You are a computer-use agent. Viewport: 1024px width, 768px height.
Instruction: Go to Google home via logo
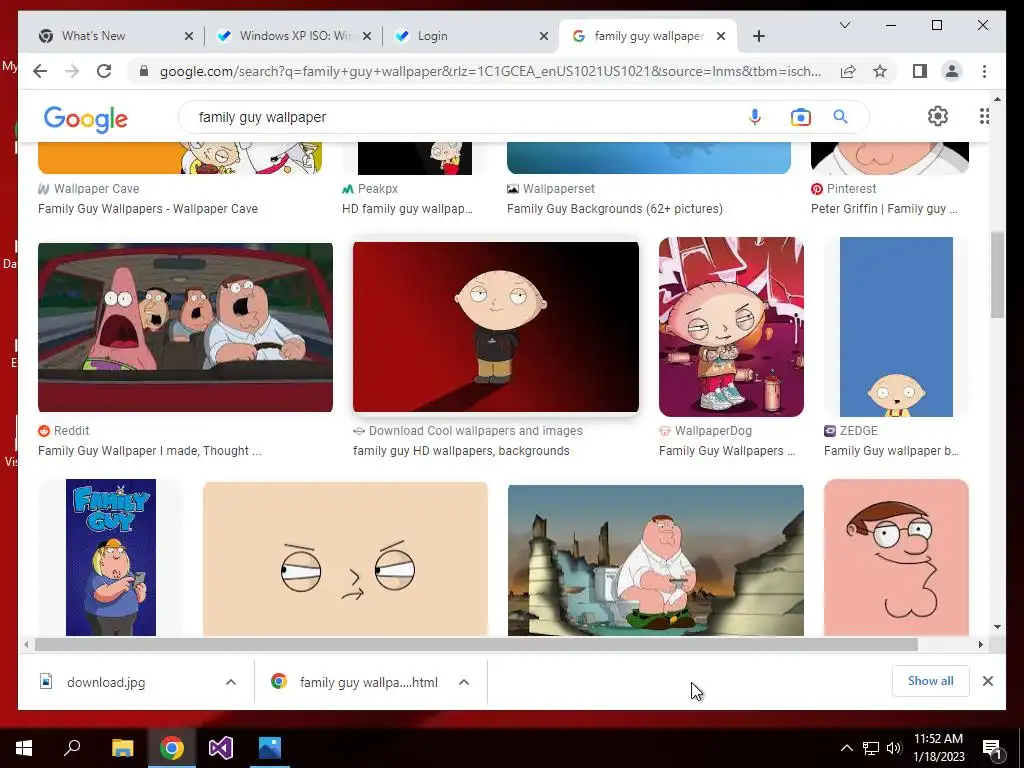tap(86, 118)
